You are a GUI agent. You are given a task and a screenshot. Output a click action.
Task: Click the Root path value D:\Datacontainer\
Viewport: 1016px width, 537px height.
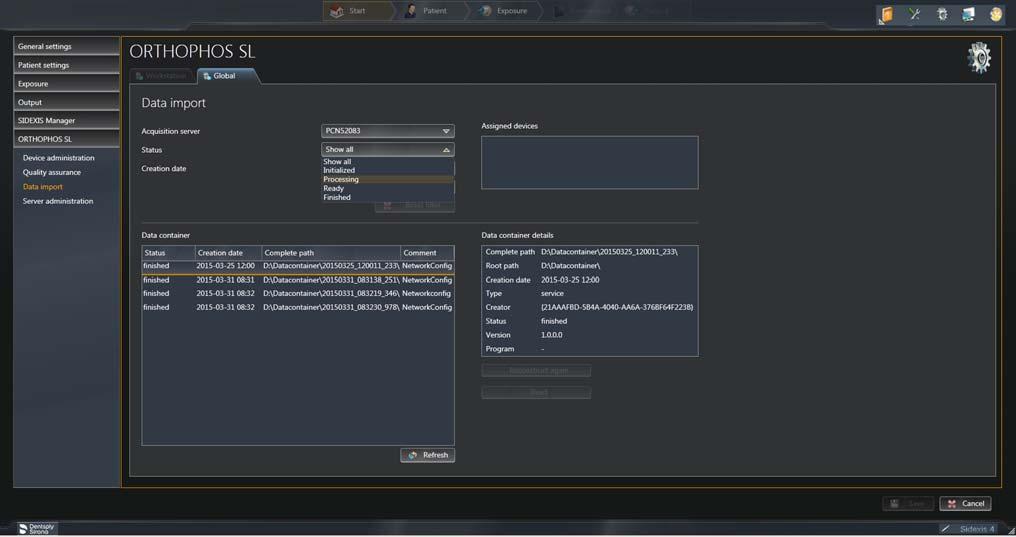click(x=570, y=266)
